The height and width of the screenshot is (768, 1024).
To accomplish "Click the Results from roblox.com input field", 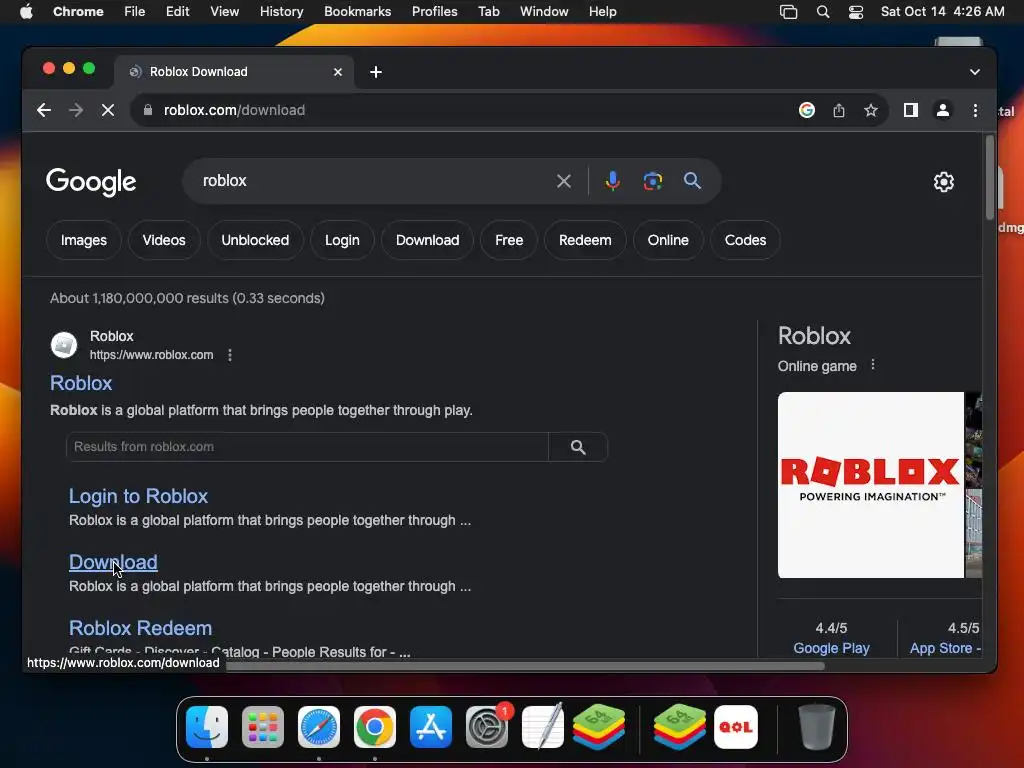I will click(x=307, y=447).
